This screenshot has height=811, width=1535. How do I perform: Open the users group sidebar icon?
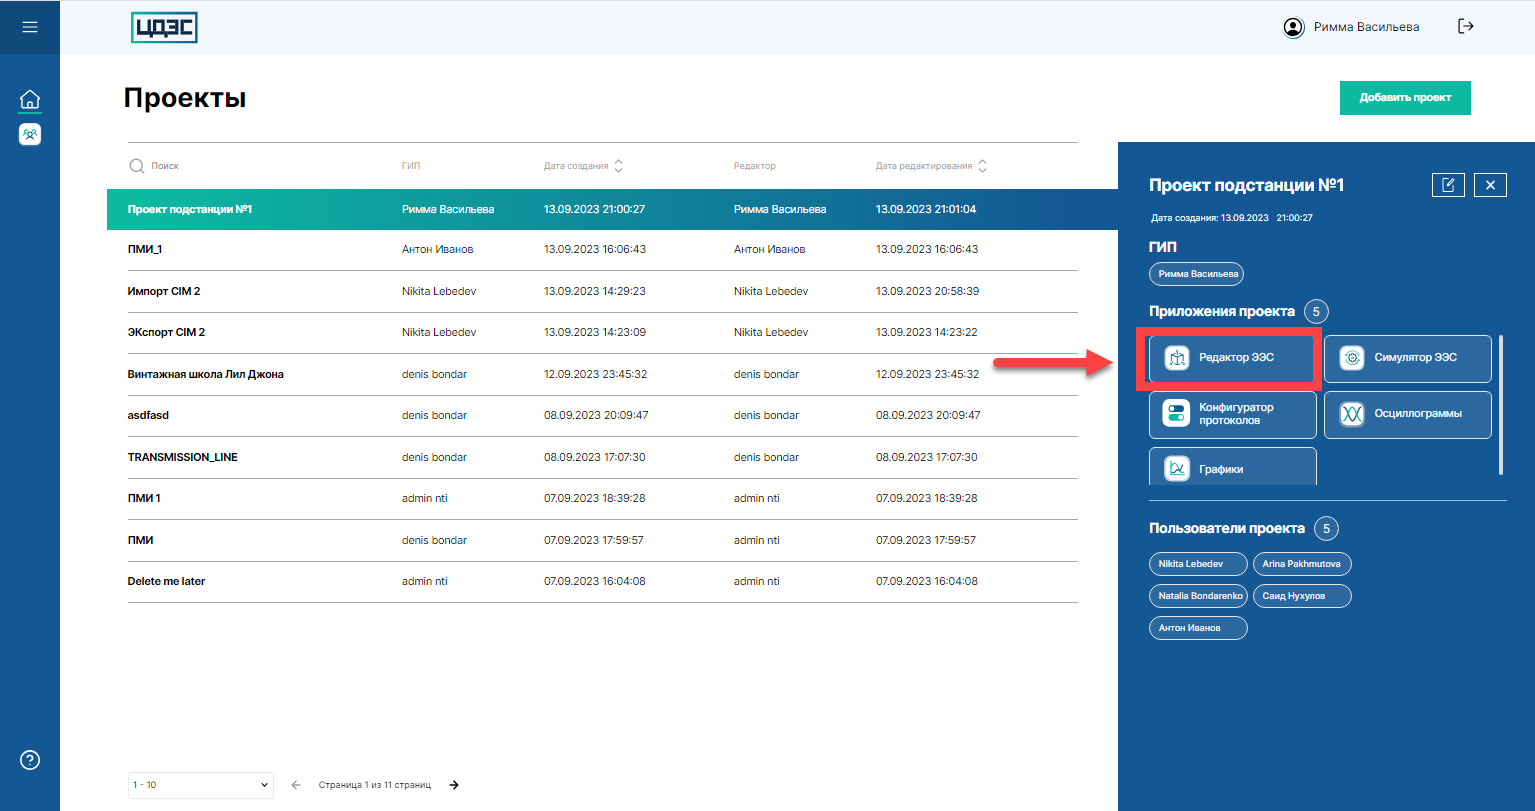pyautogui.click(x=30, y=134)
